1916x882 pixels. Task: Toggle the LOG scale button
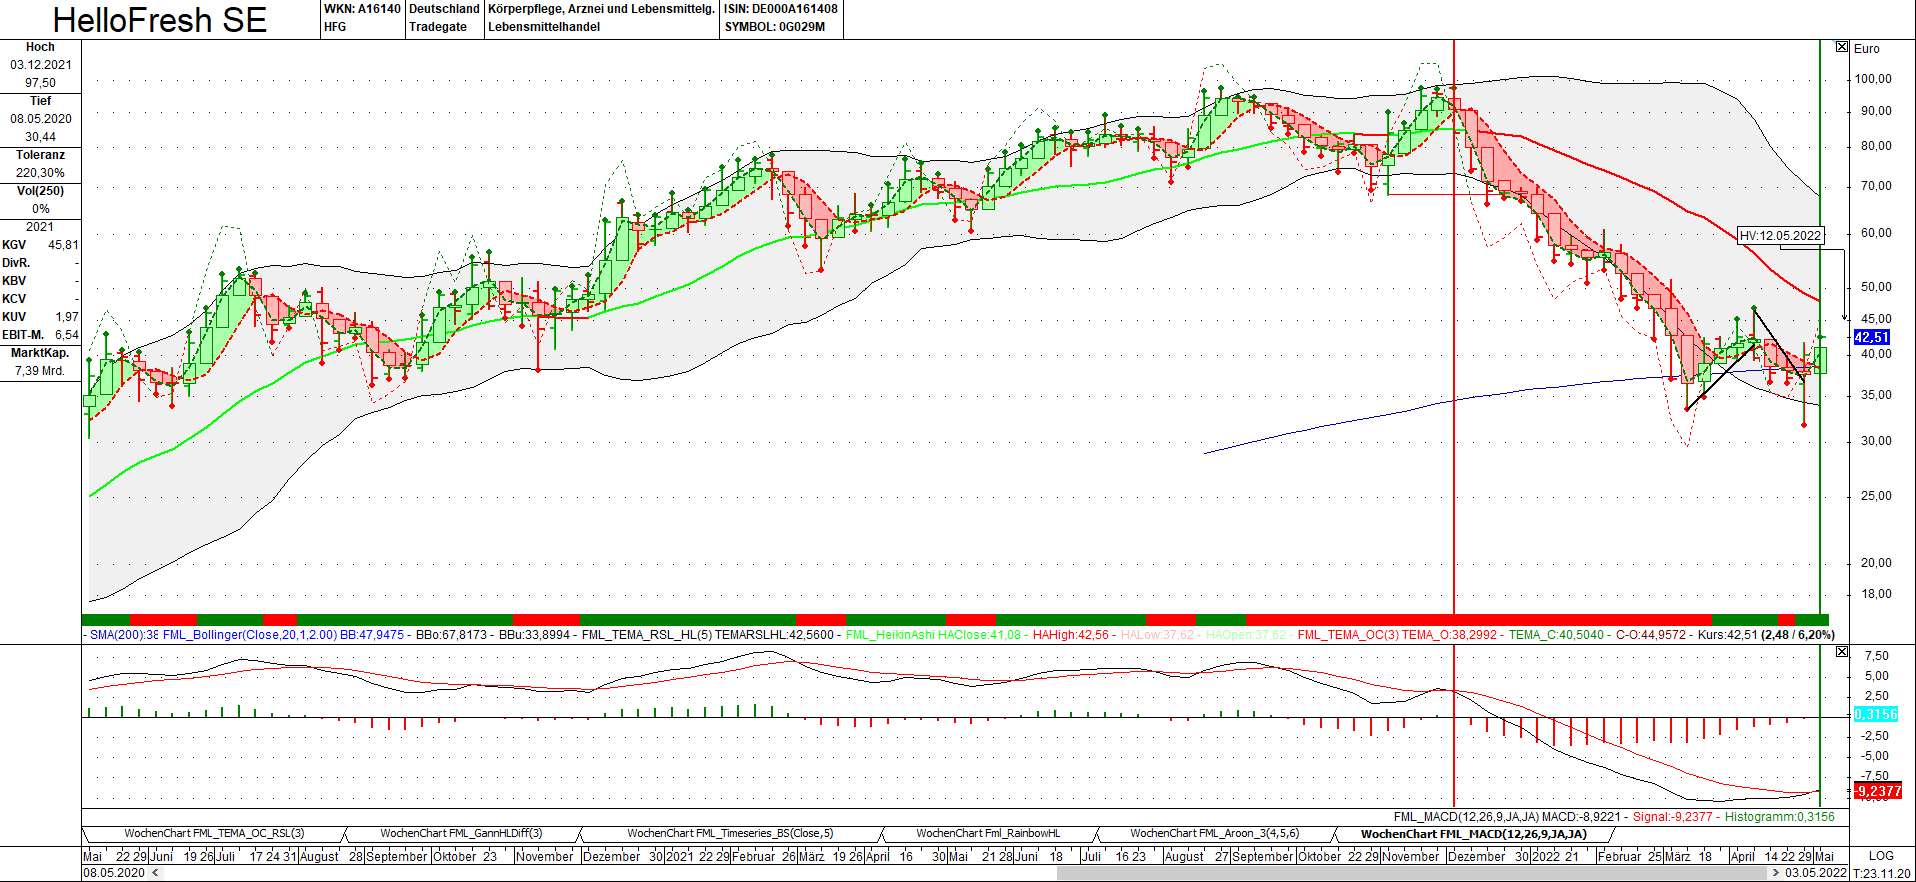[x=1881, y=856]
